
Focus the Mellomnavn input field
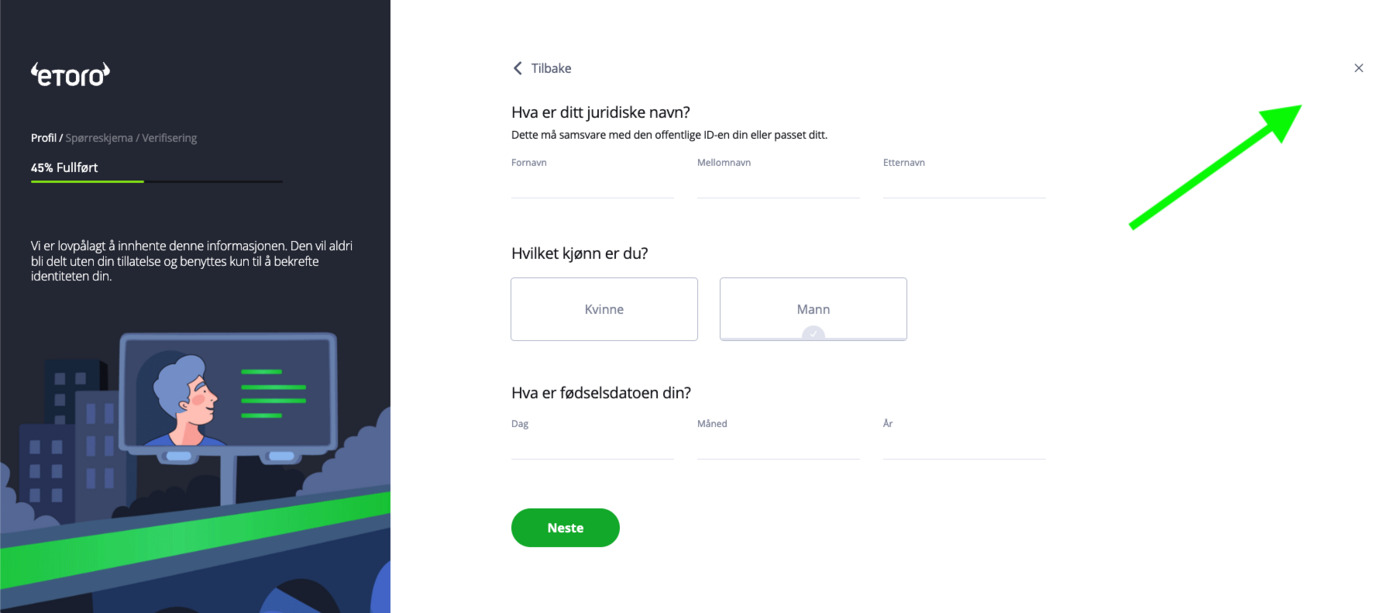coord(779,185)
